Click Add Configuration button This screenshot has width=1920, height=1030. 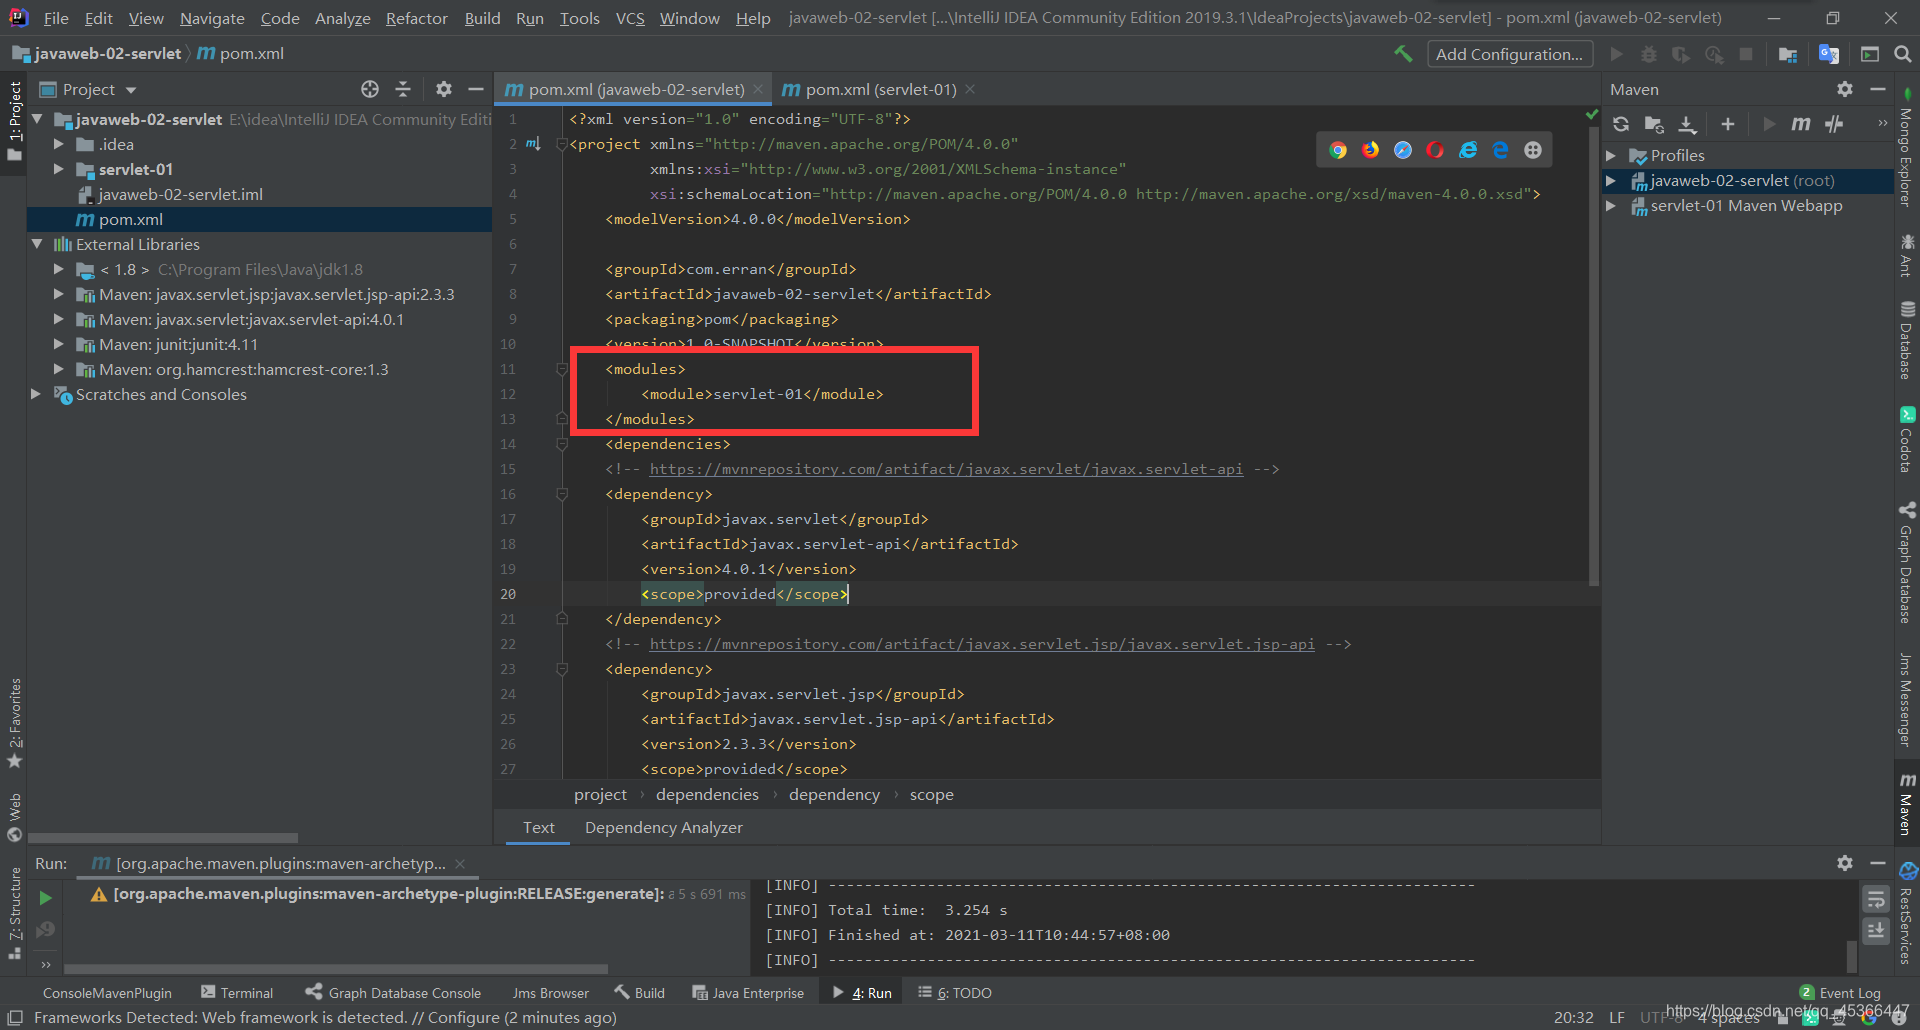click(x=1509, y=54)
